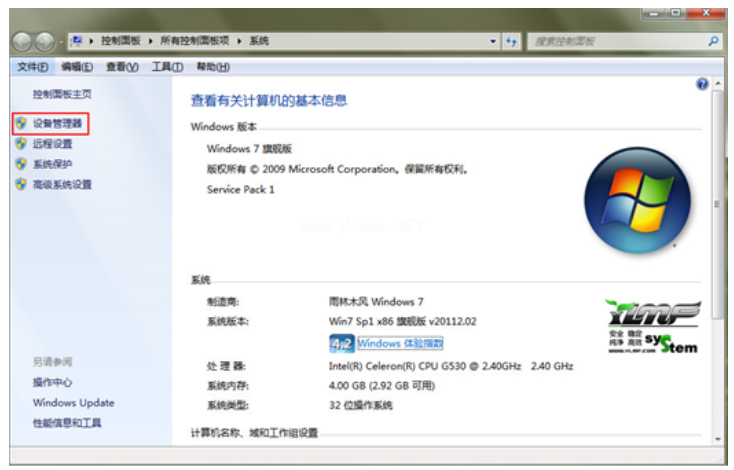The image size is (734, 470).
Task: Click the Remote Settings shield icon
Action: [20, 144]
